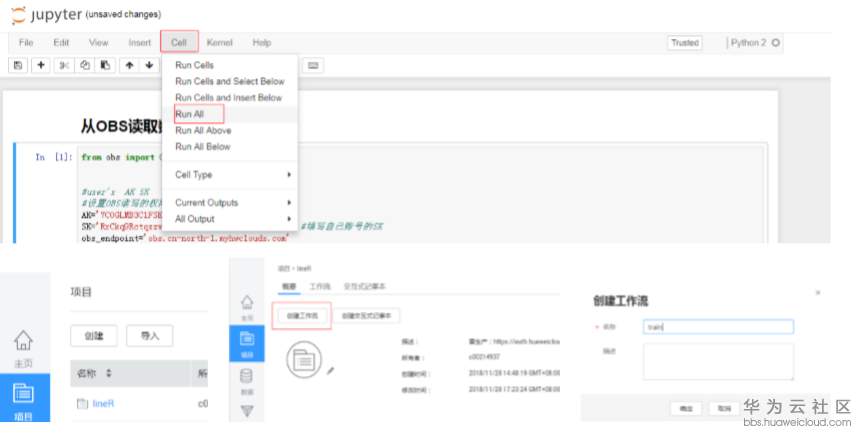Click the 创建交互式记事本 button
Image resolution: width=865 pixels, height=437 pixels.
point(366,316)
